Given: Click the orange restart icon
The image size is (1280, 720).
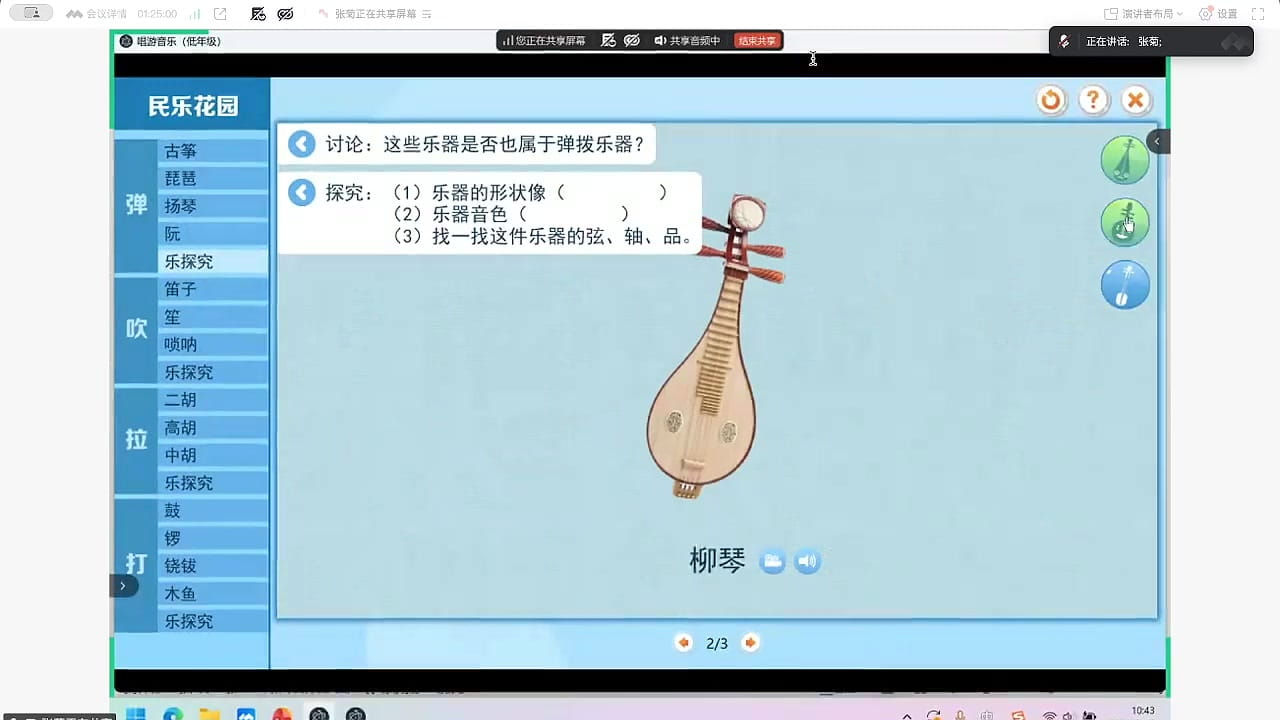Looking at the screenshot, I should point(1051,100).
